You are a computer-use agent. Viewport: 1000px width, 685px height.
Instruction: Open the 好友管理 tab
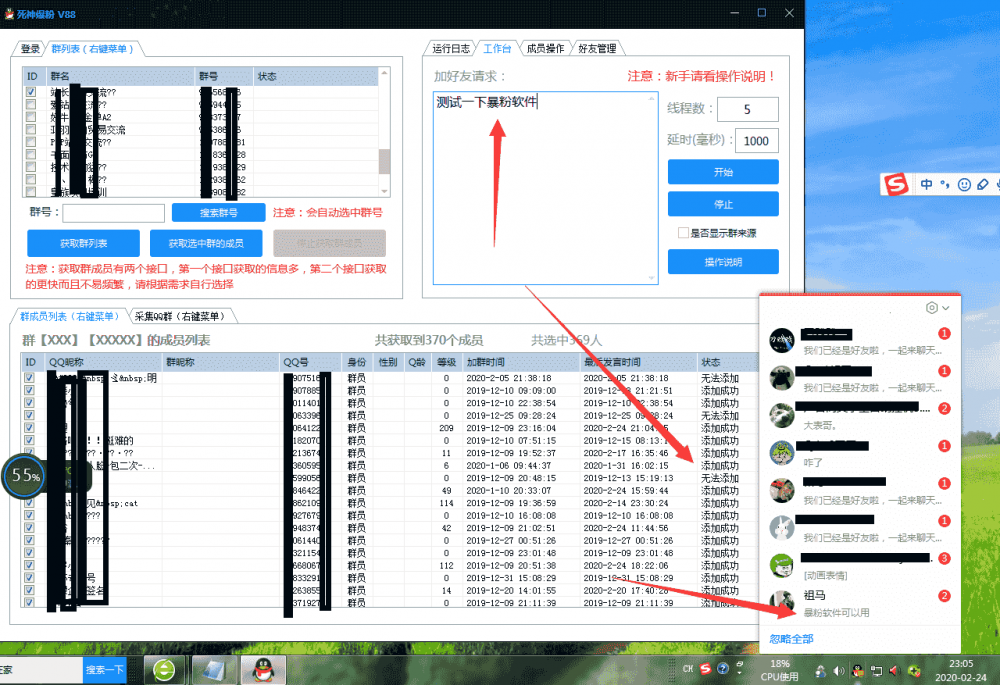click(x=597, y=48)
